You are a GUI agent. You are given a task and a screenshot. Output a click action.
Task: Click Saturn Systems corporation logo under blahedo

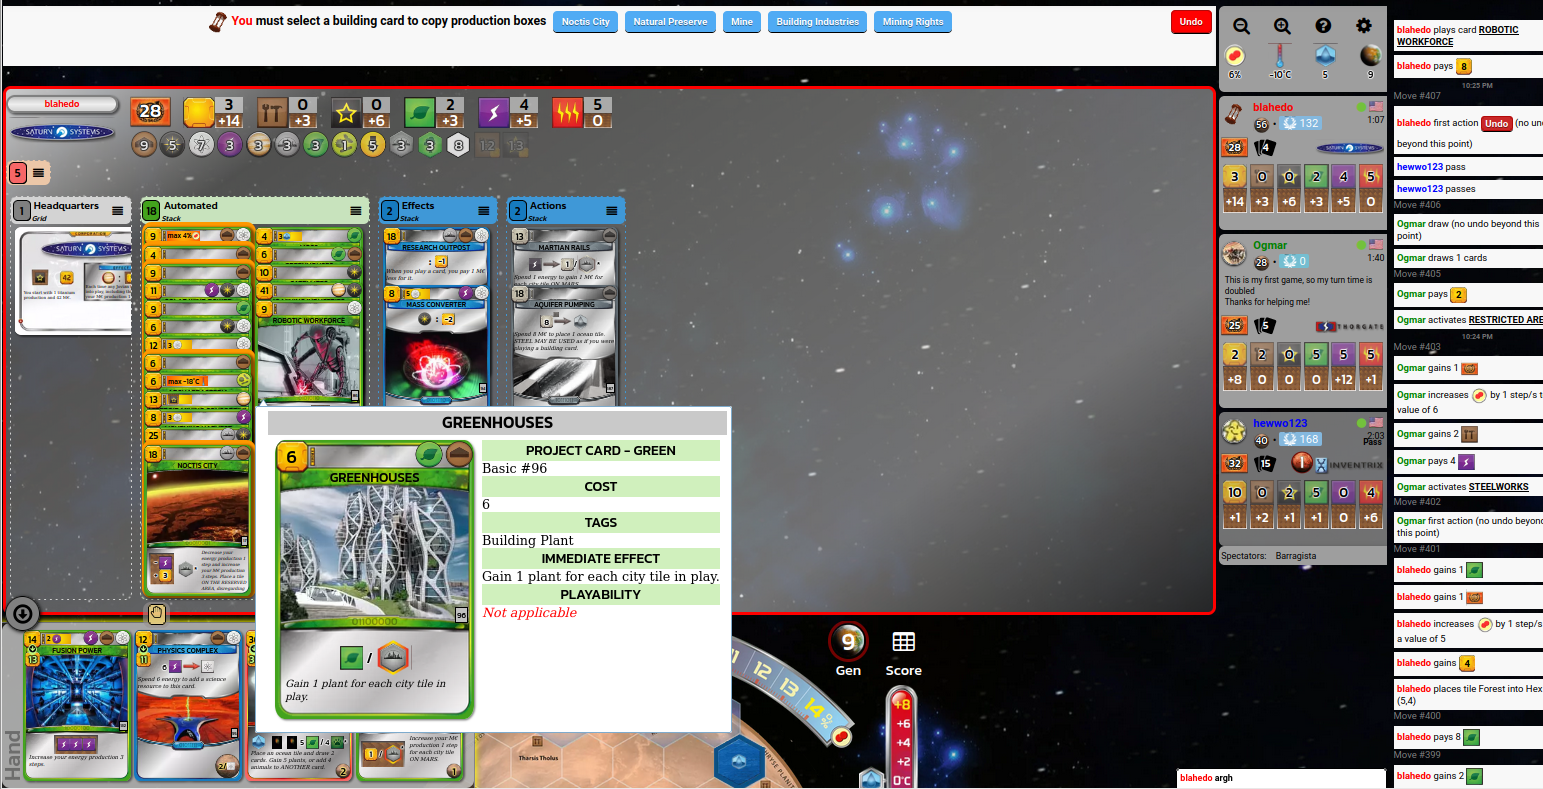(x=63, y=132)
